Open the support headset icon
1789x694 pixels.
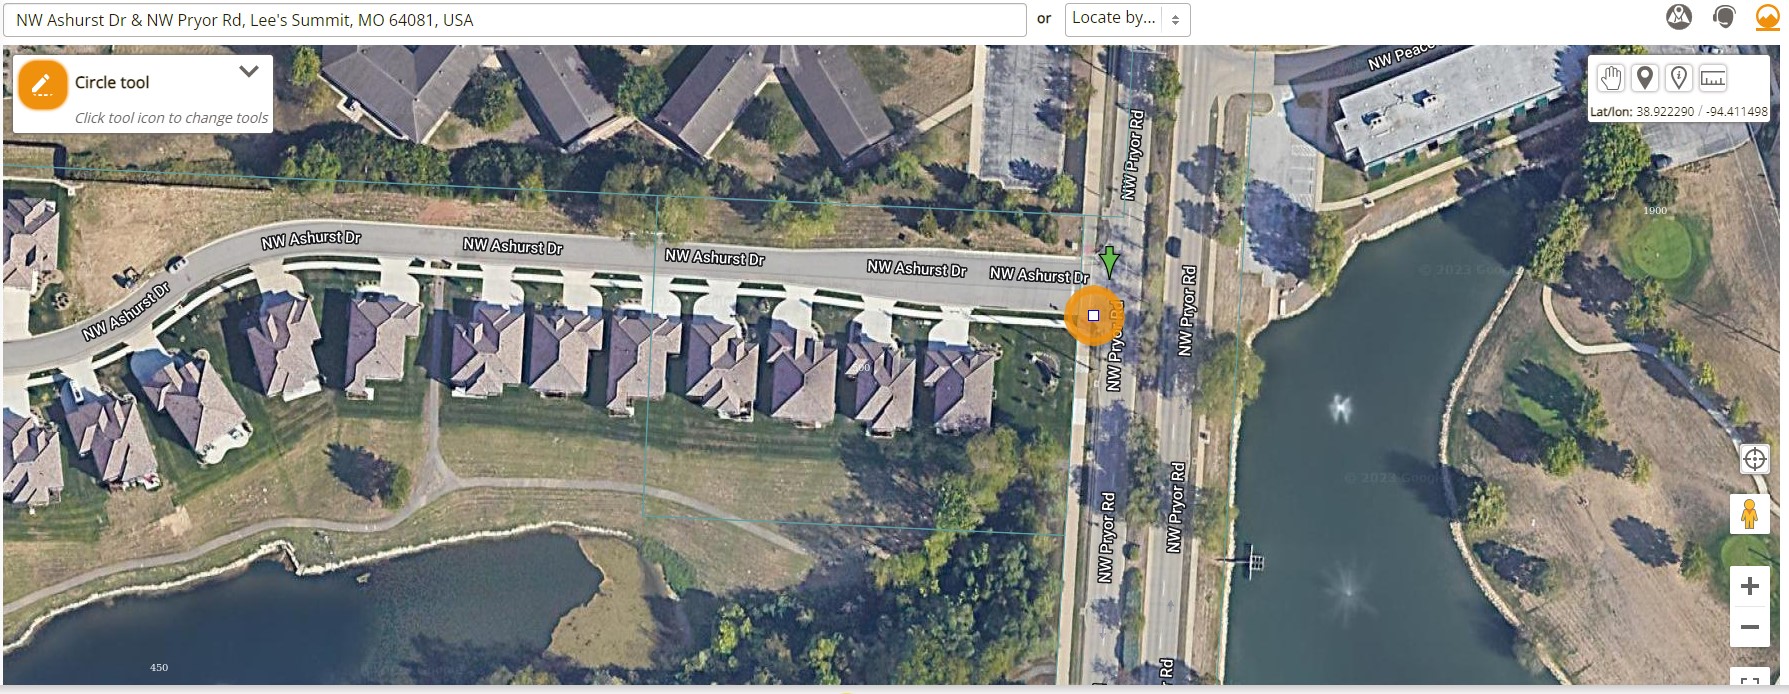pos(1723,17)
